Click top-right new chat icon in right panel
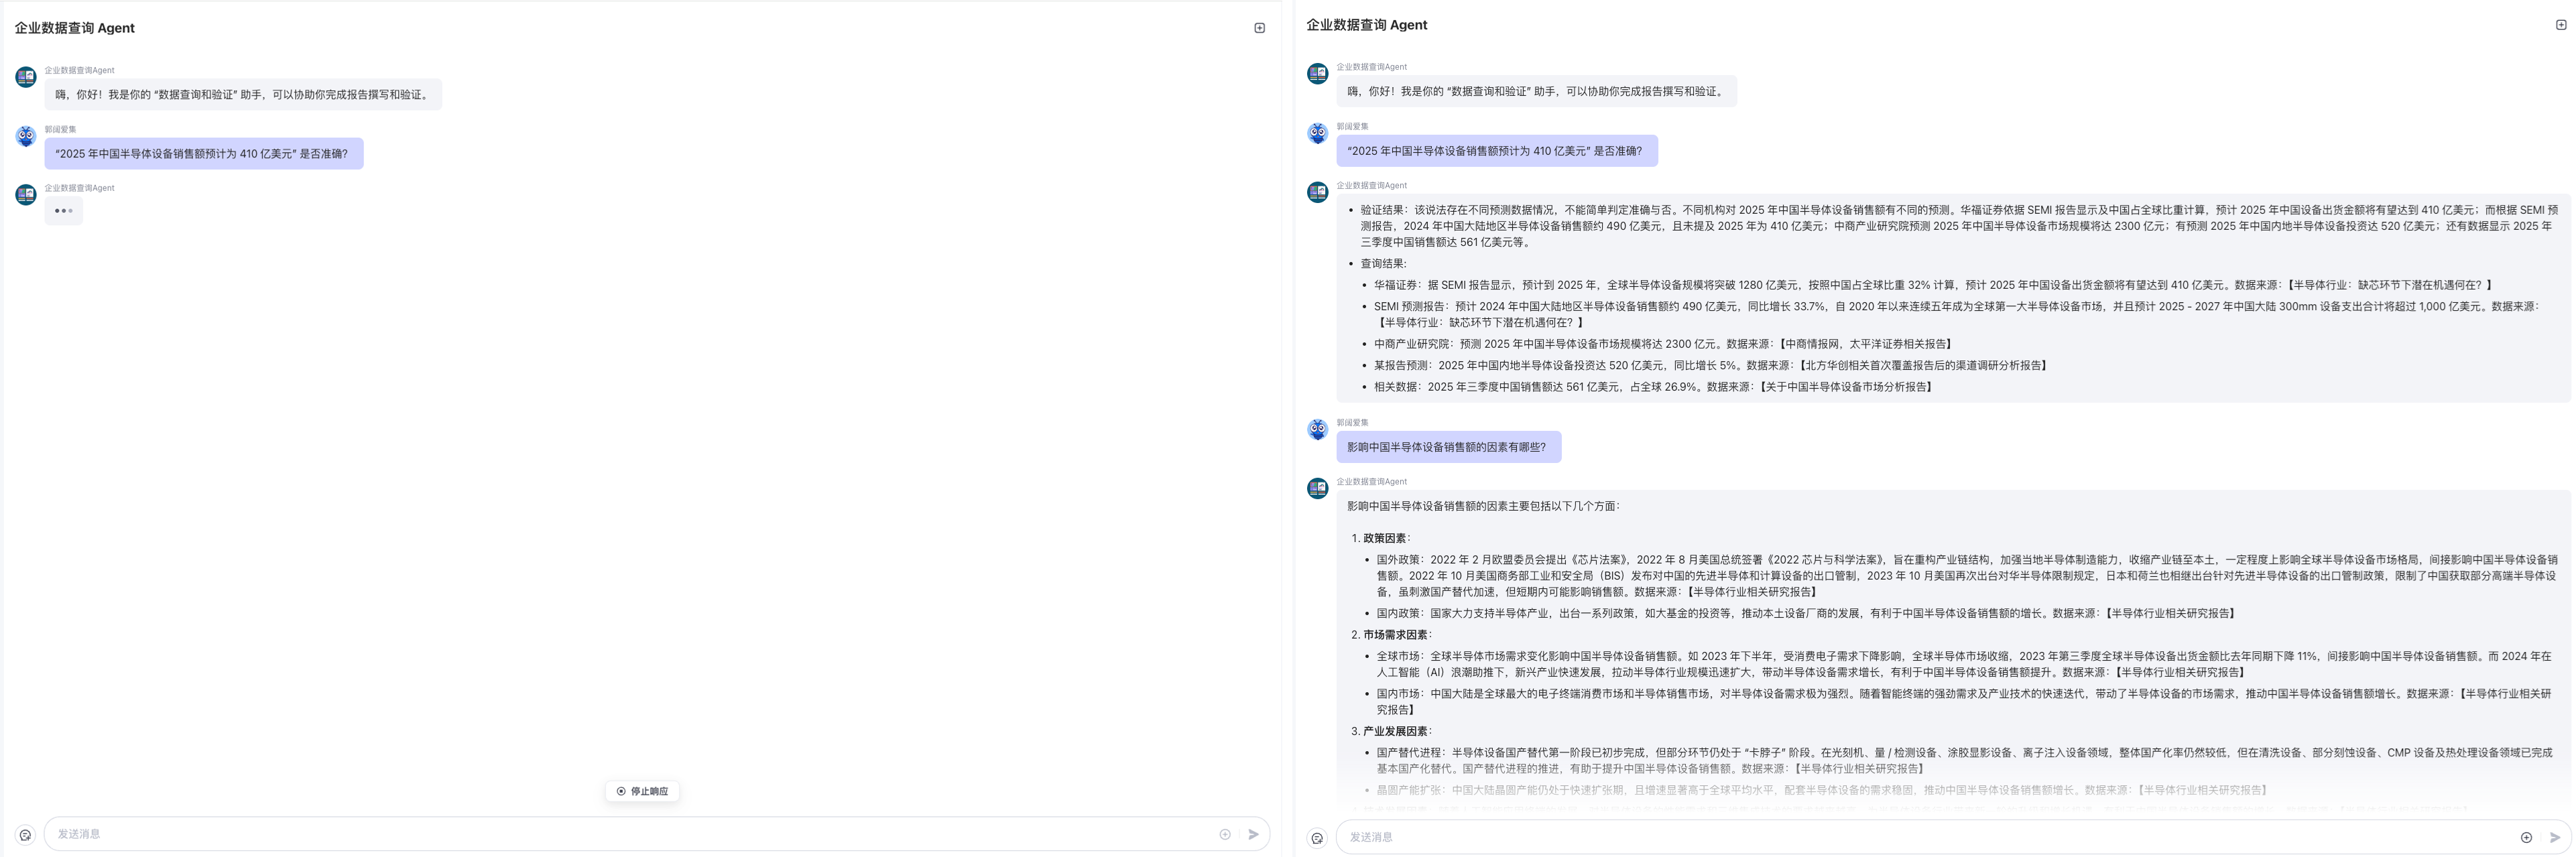The width and height of the screenshot is (2576, 857). coord(2561,25)
